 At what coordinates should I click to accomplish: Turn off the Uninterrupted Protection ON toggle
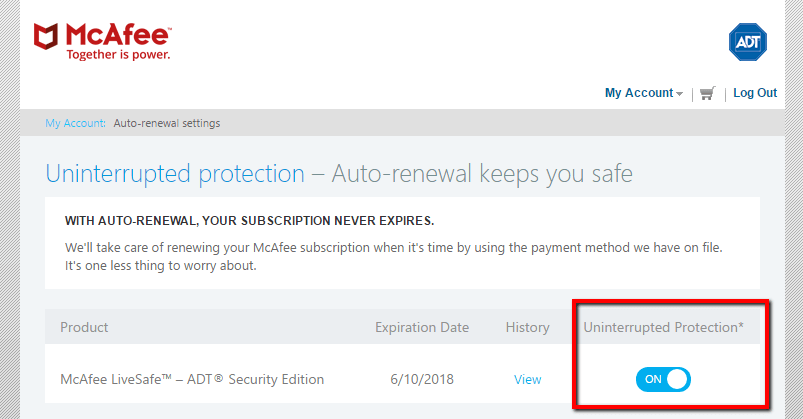[x=663, y=379]
